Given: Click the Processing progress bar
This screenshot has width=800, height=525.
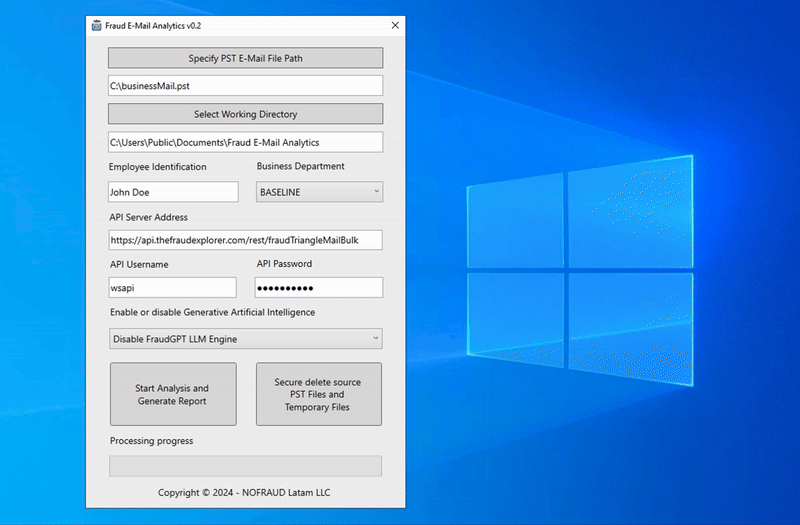Looking at the screenshot, I should click(245, 466).
